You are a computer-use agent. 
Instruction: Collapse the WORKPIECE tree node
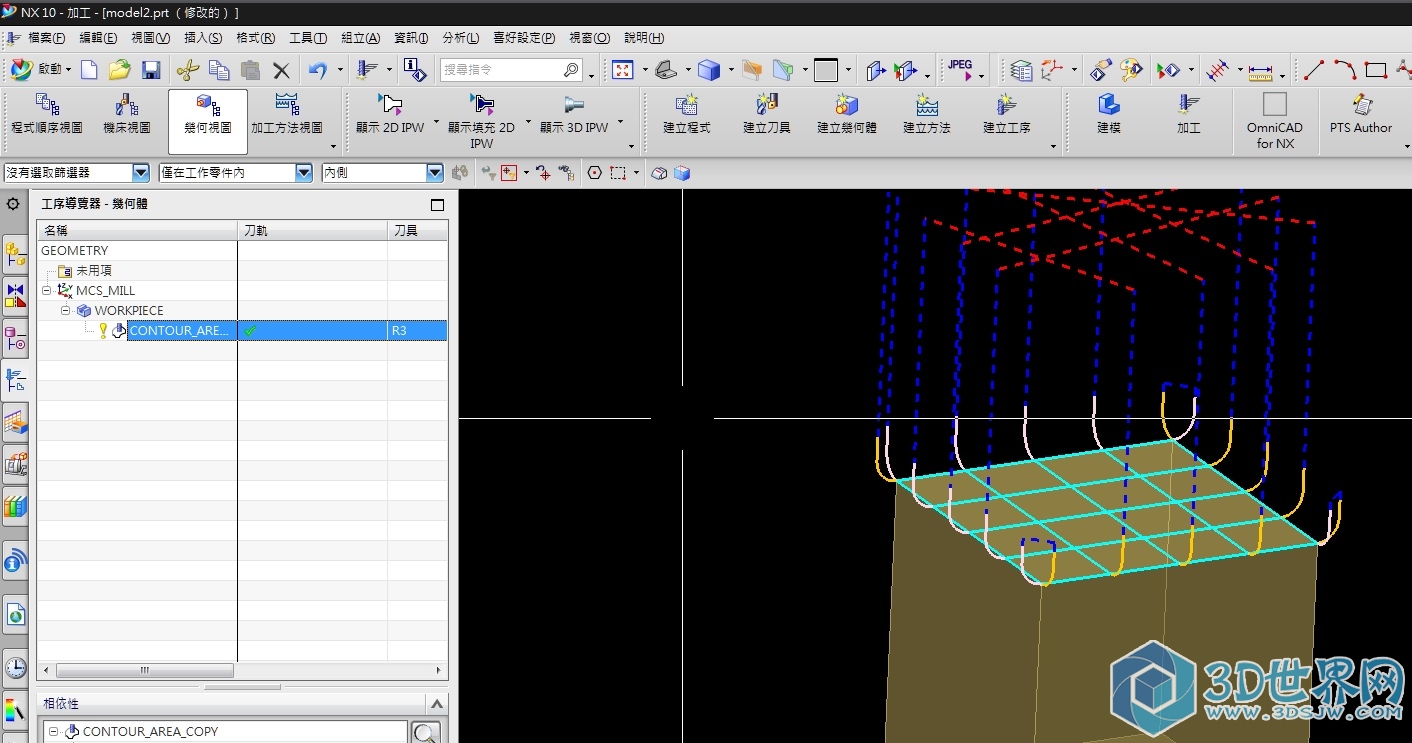66,310
